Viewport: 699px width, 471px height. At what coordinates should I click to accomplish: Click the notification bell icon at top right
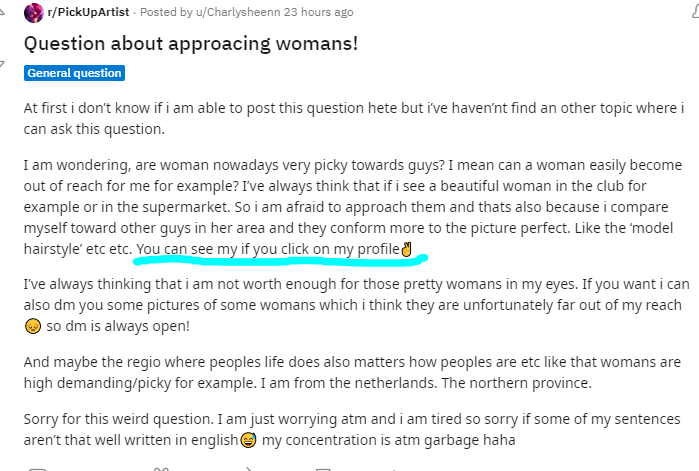coord(695,12)
